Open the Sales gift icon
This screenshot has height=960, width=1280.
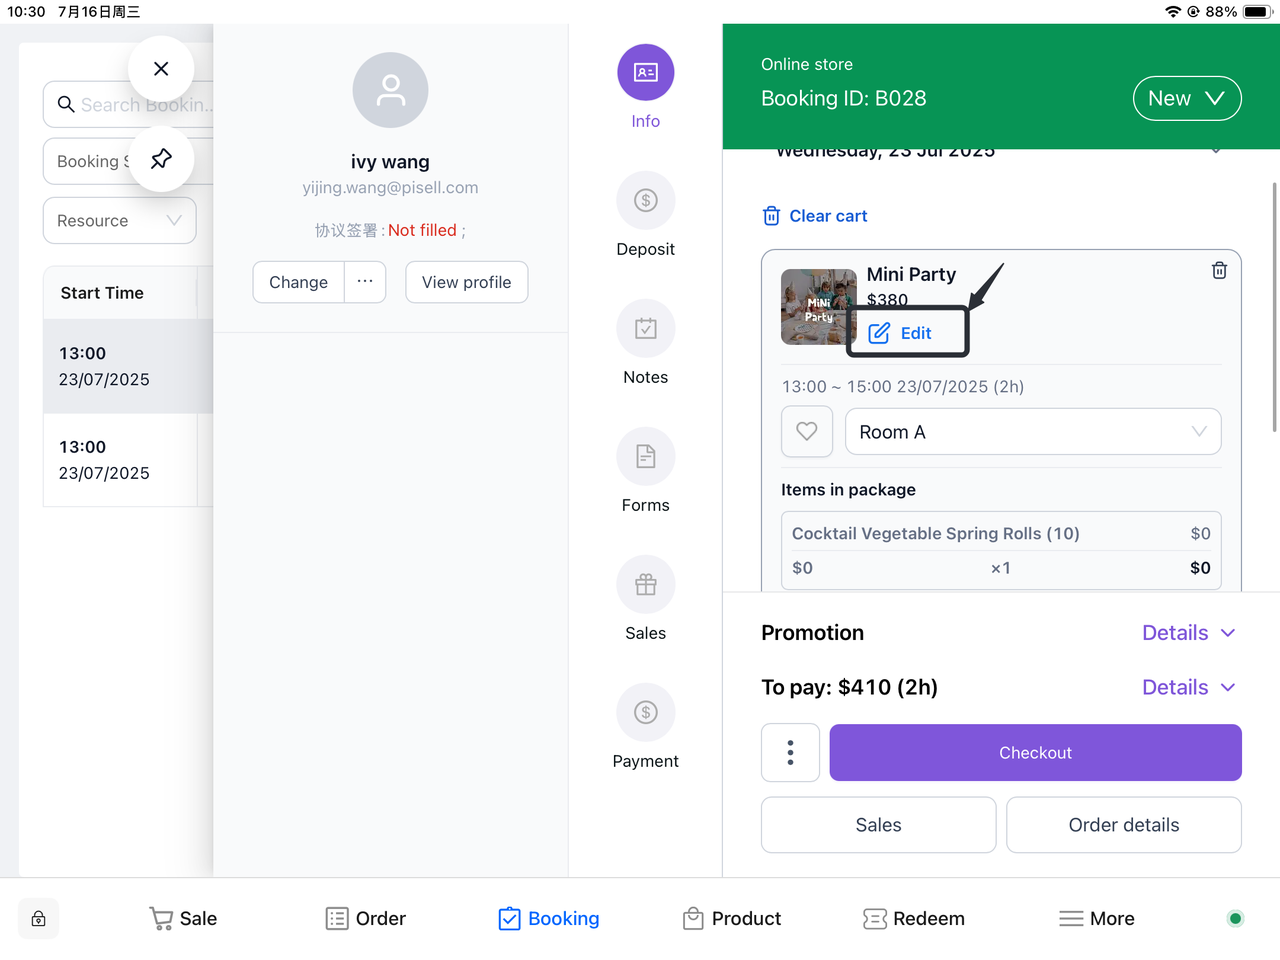coord(645,585)
